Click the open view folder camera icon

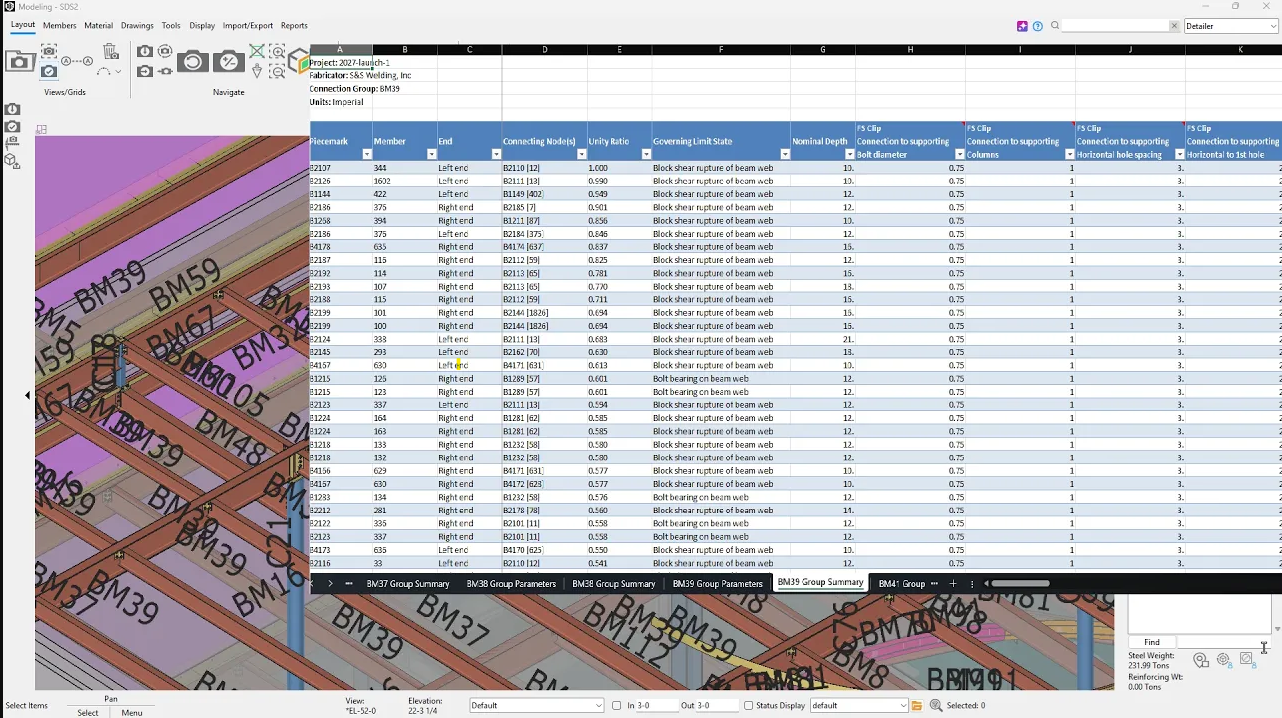point(20,61)
